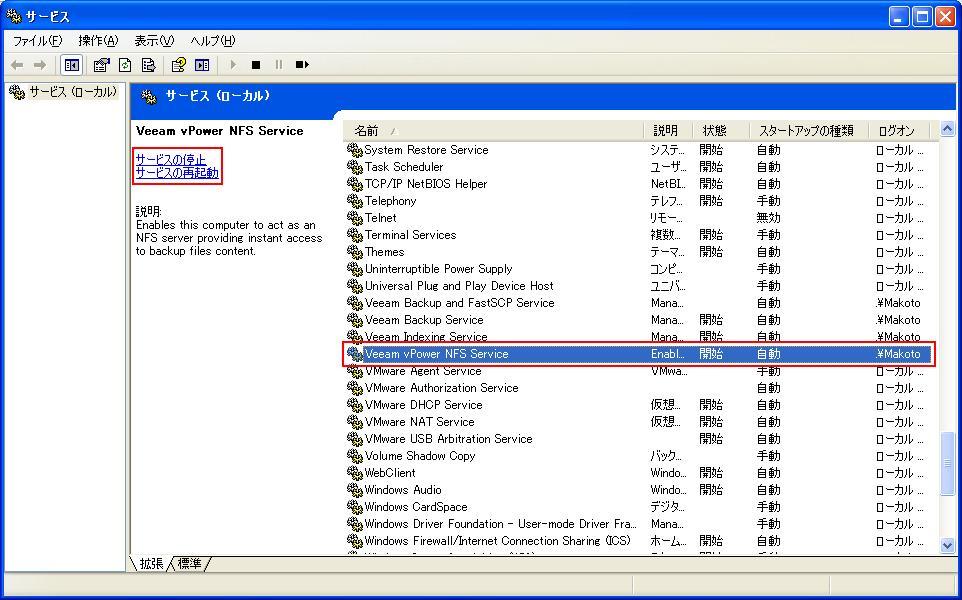Switch to the 拡張 tab
Viewport: 962px width, 600px height.
click(151, 563)
